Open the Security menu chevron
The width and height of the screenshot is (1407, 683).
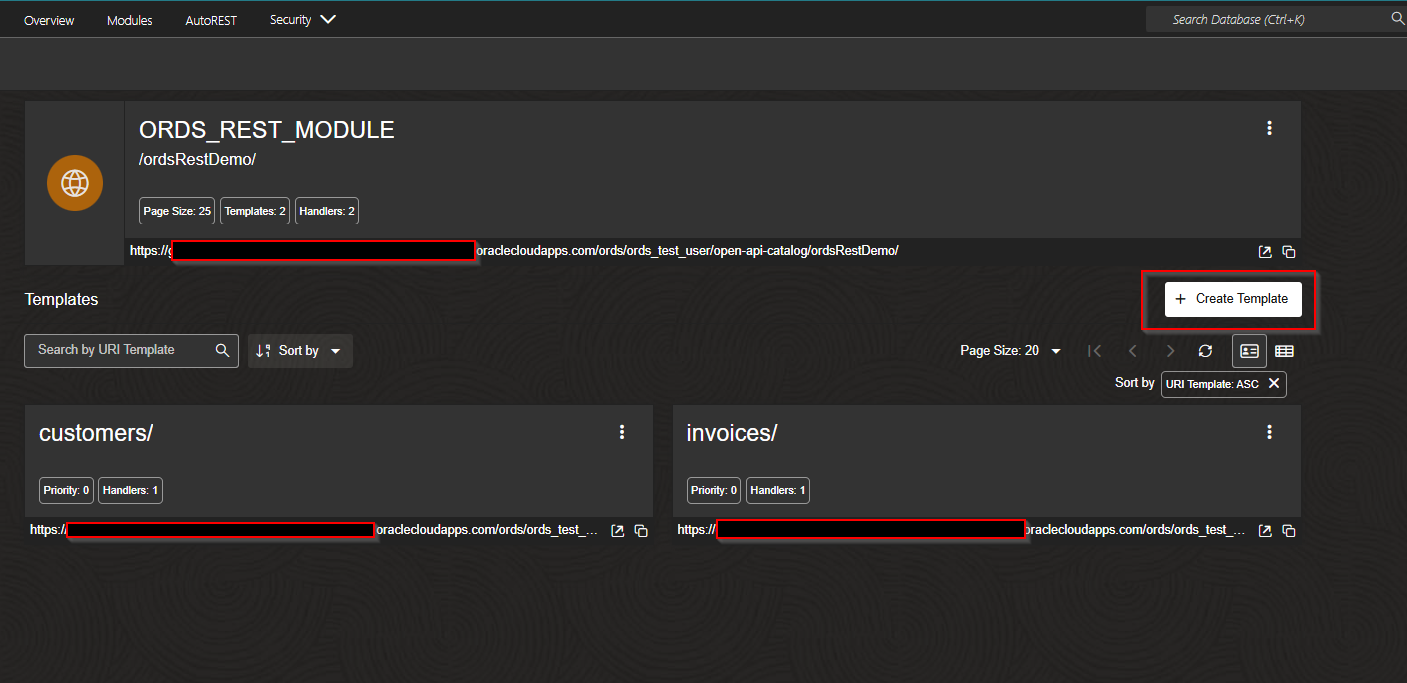[x=328, y=18]
